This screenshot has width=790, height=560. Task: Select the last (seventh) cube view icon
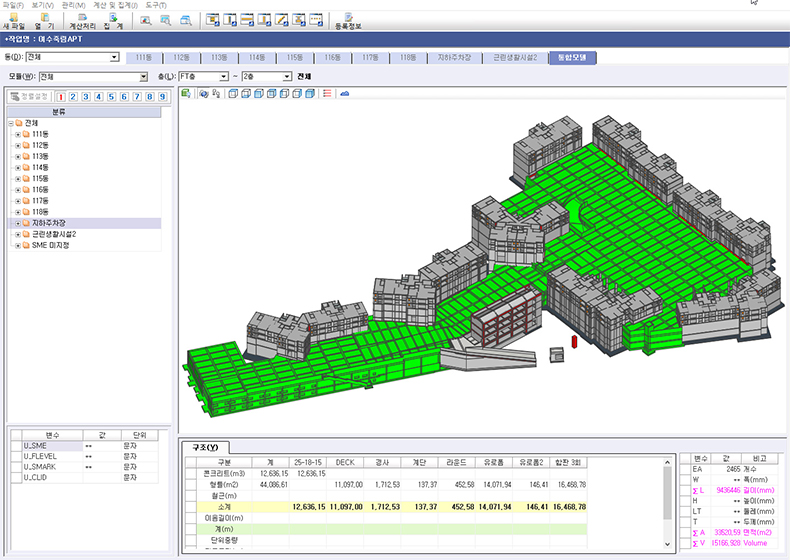click(310, 94)
